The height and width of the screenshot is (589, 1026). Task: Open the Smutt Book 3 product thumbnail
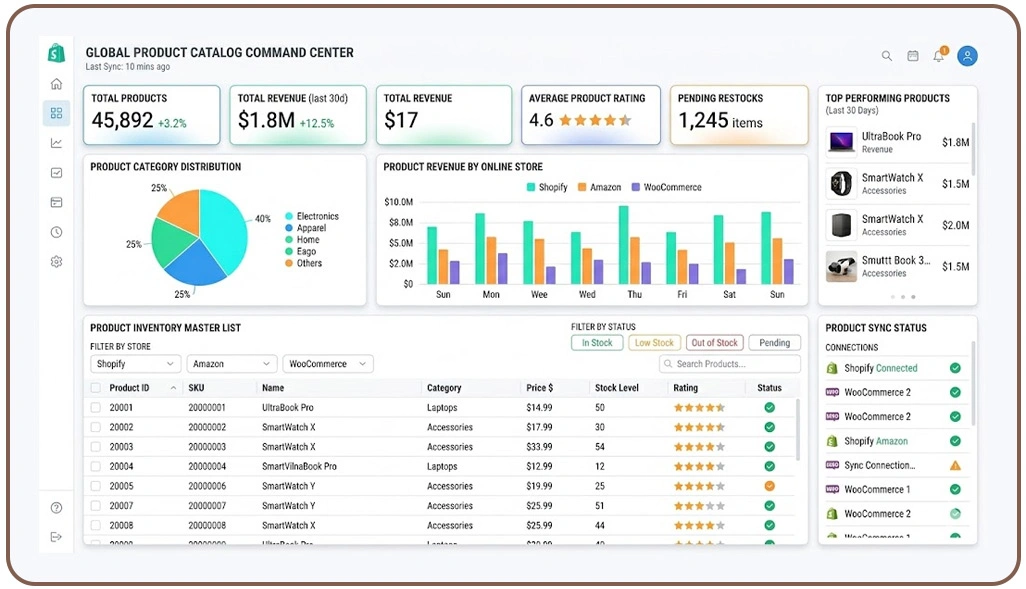pos(841,266)
